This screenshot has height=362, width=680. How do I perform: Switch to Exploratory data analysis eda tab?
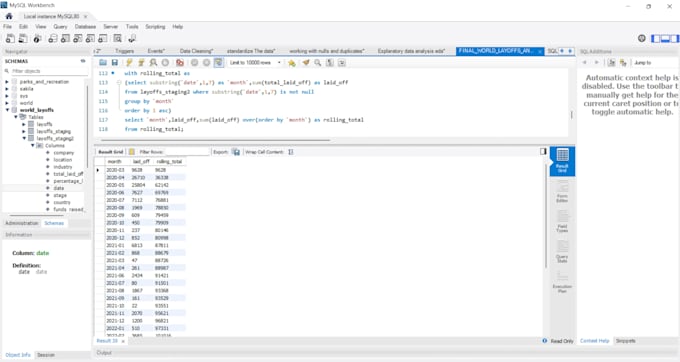[411, 51]
